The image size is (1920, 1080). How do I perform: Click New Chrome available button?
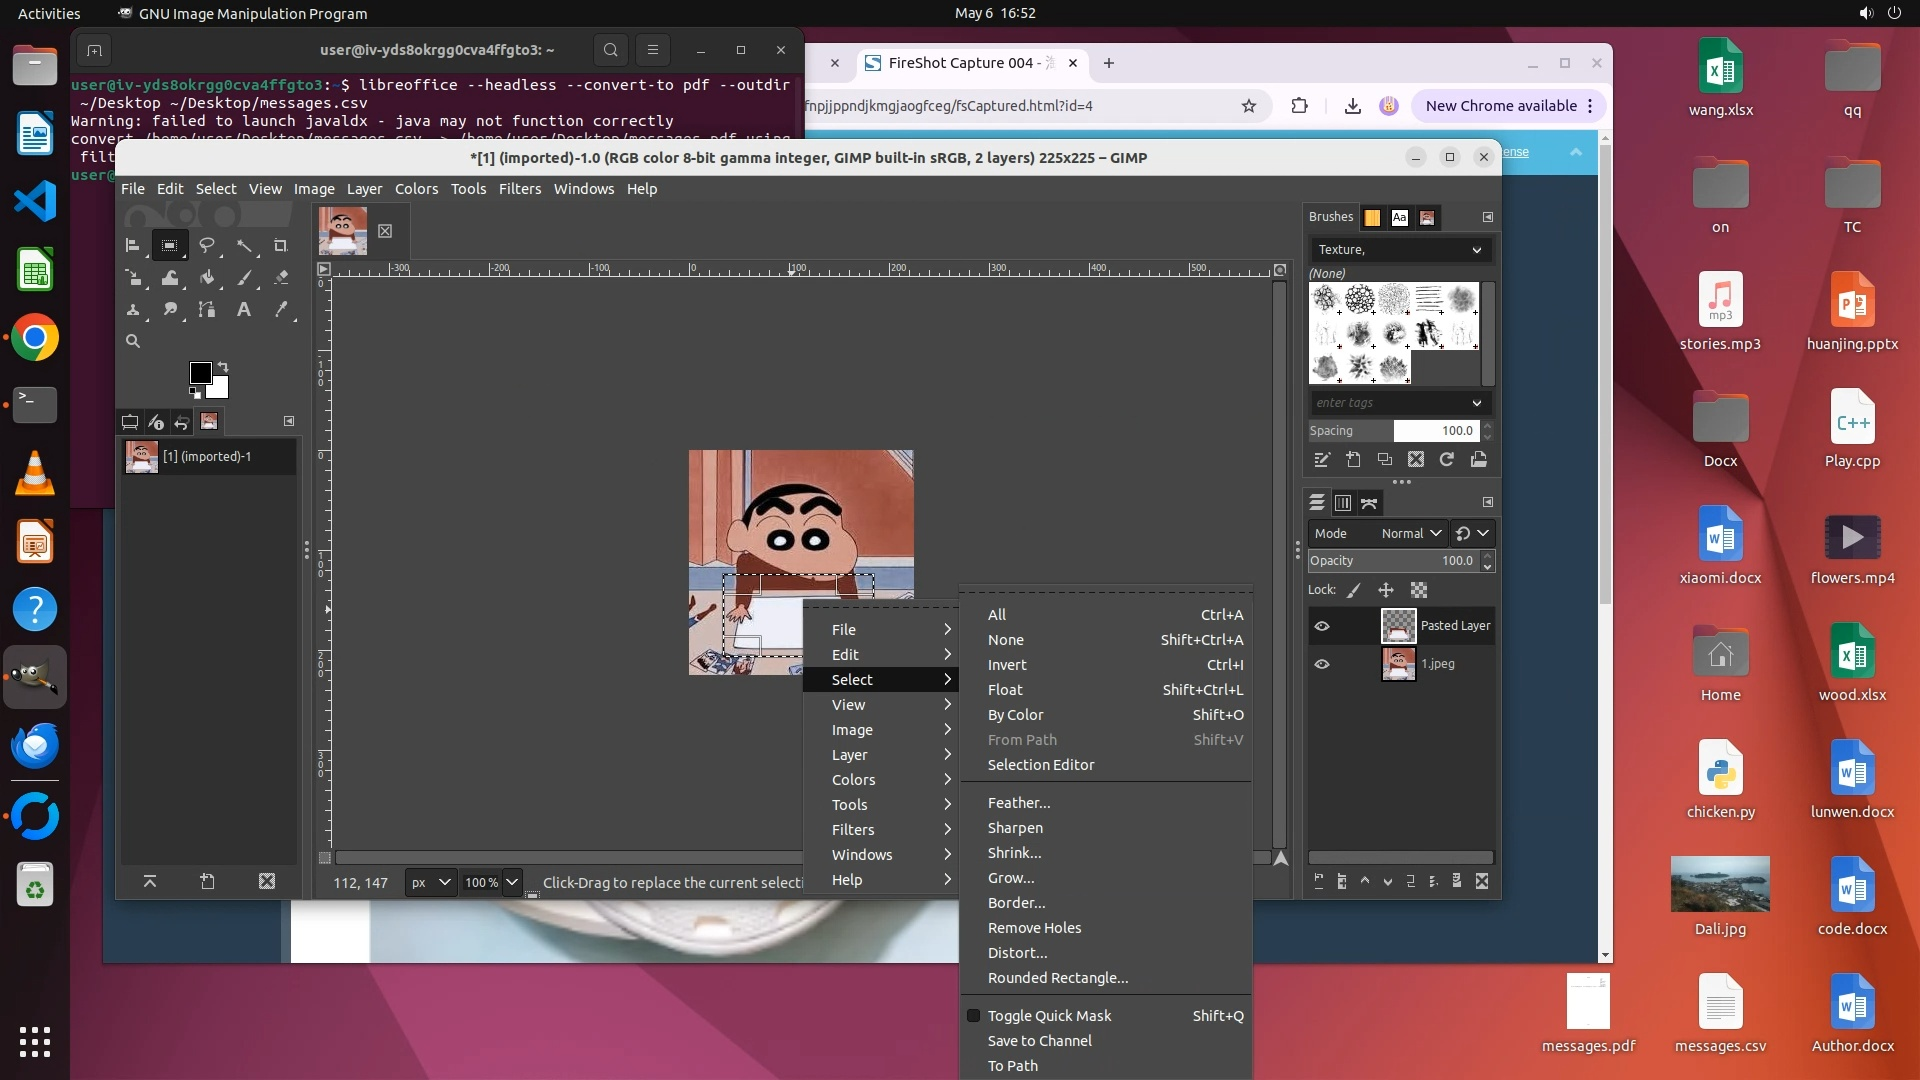[x=1500, y=106]
